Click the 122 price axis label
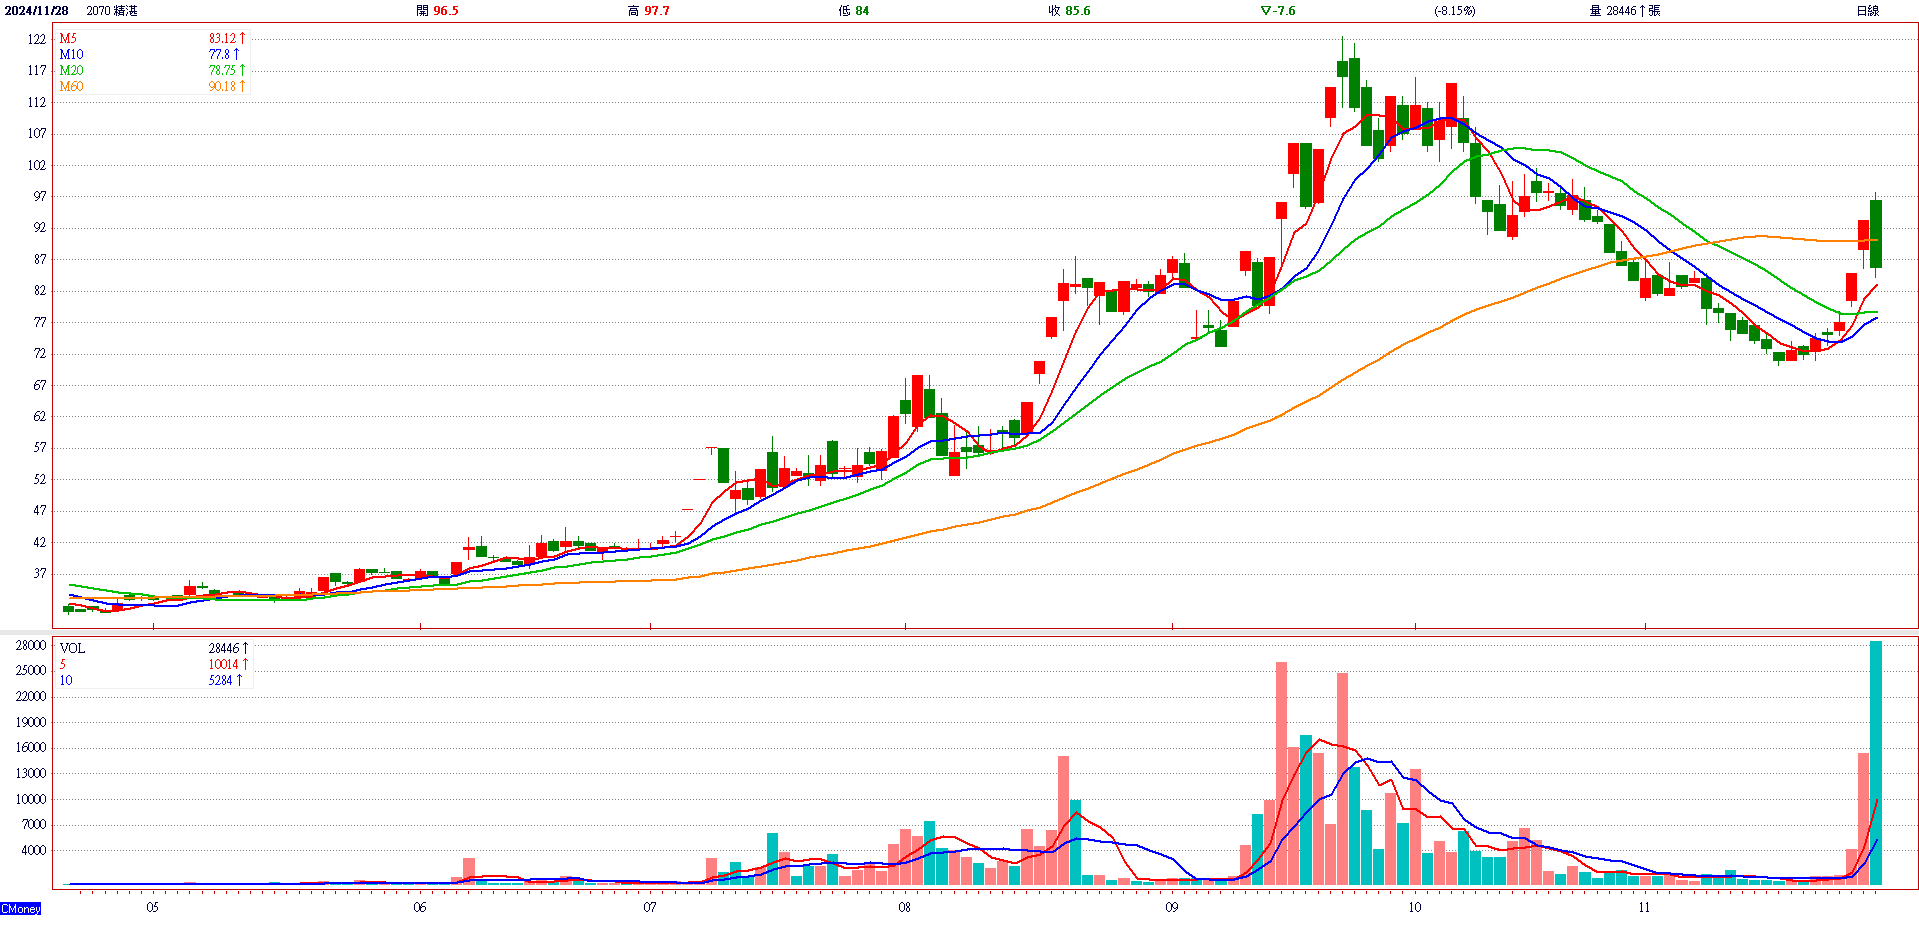 point(37,39)
